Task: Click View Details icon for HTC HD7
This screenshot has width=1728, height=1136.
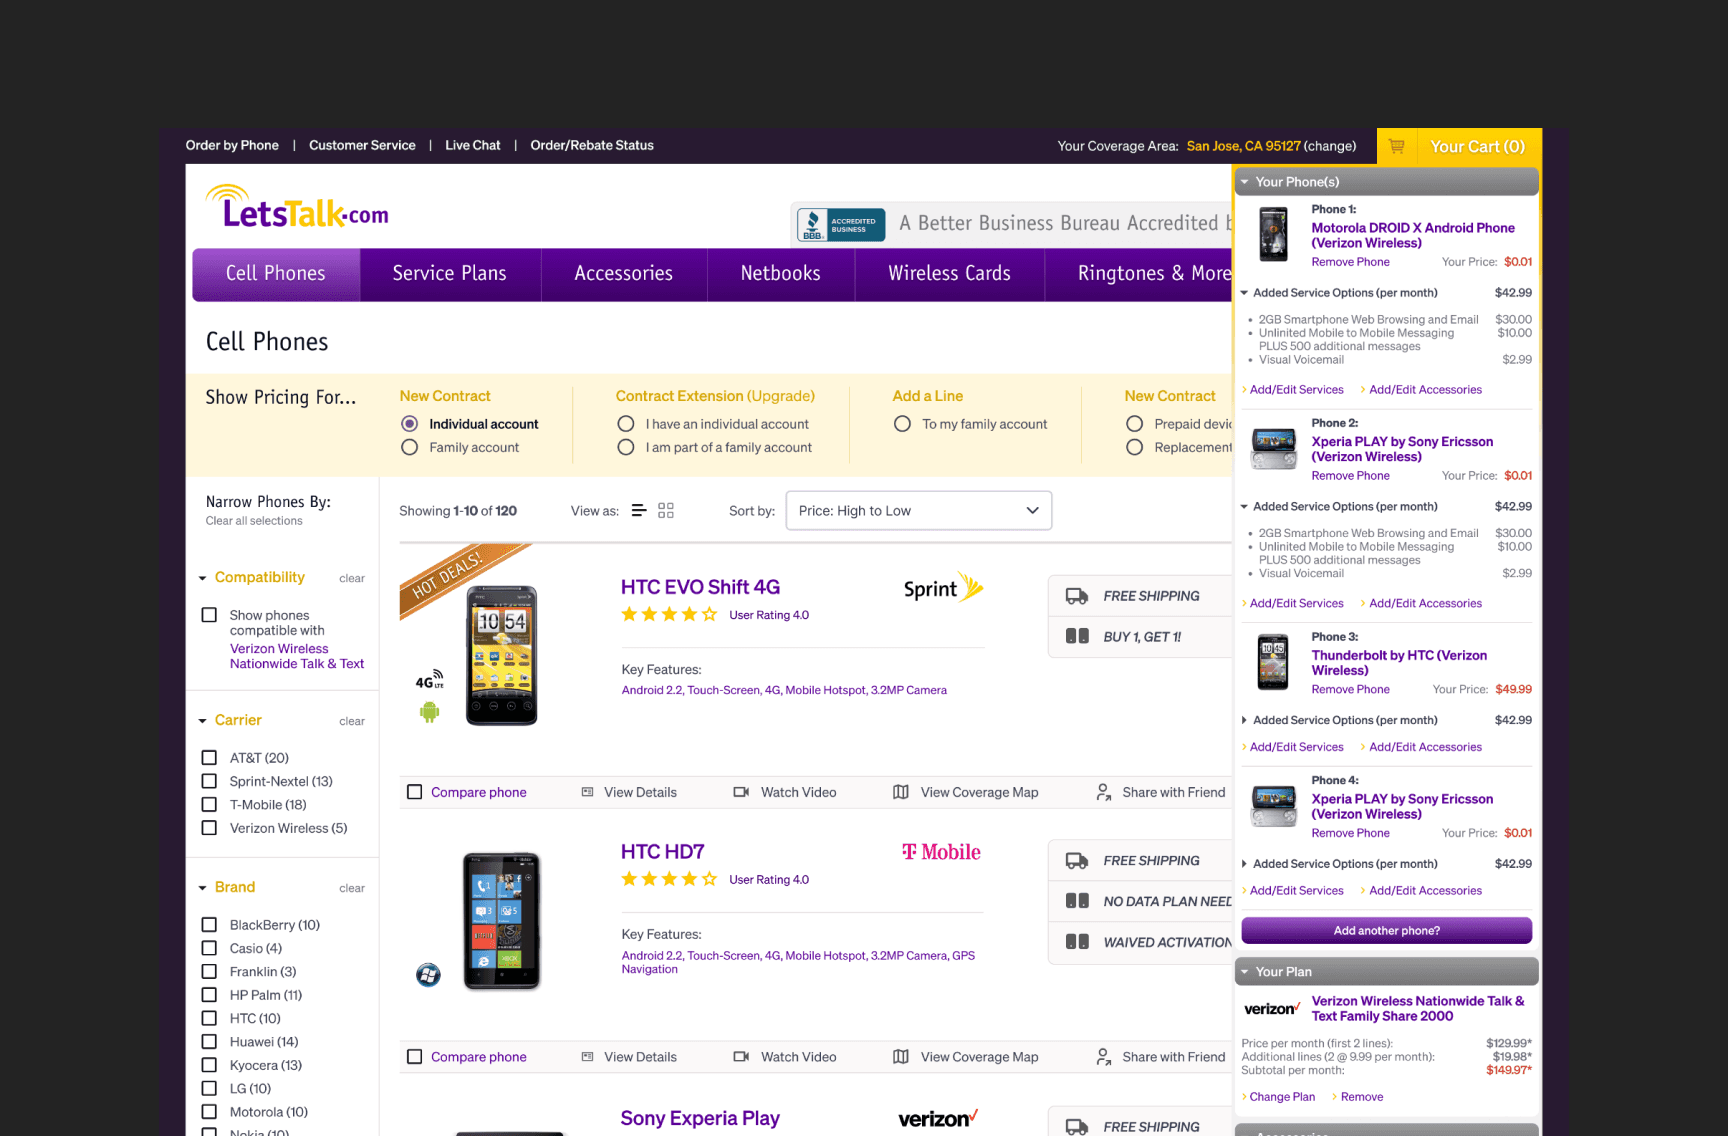Action: (588, 1057)
